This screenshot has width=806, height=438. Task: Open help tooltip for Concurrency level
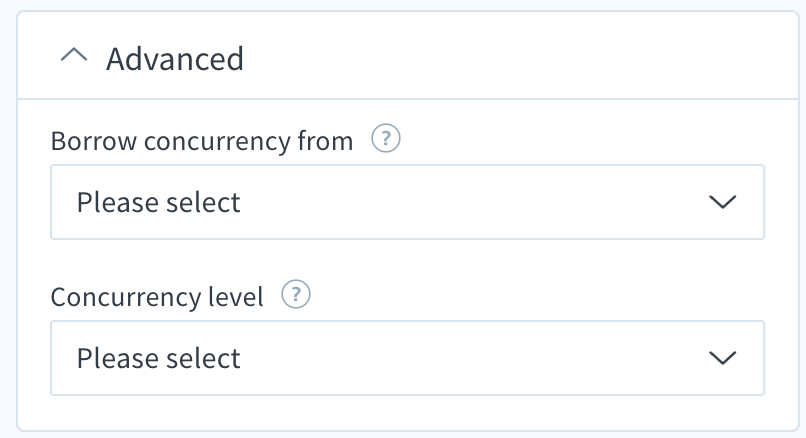tap(296, 295)
